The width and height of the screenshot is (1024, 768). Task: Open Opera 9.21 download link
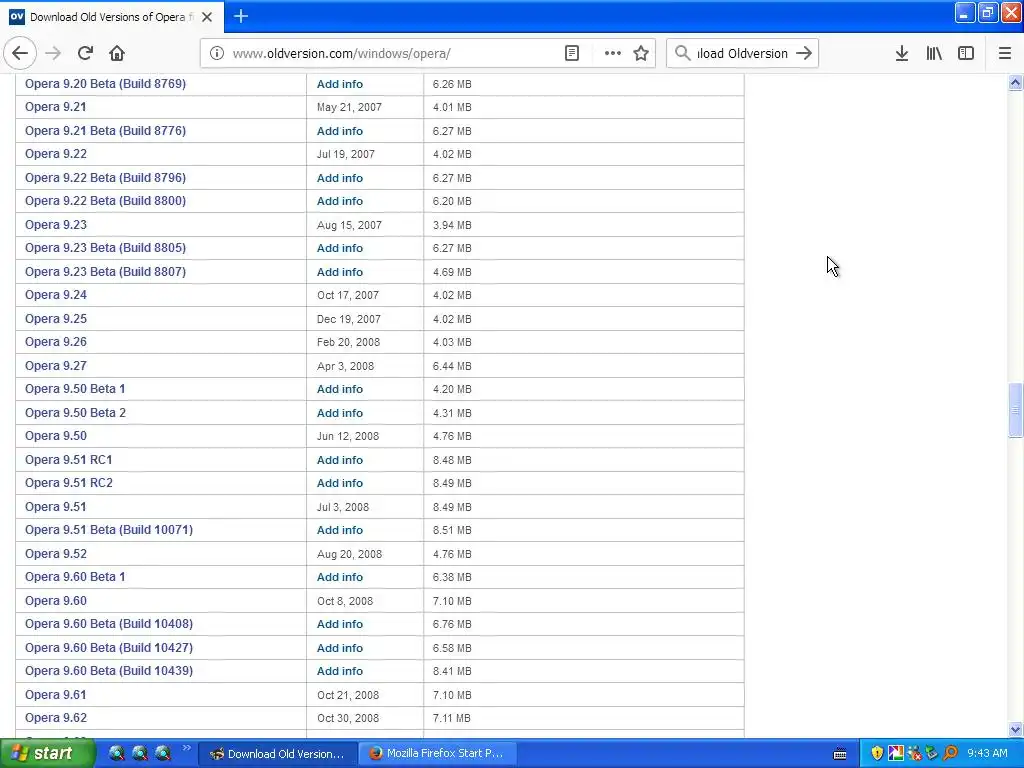point(56,107)
